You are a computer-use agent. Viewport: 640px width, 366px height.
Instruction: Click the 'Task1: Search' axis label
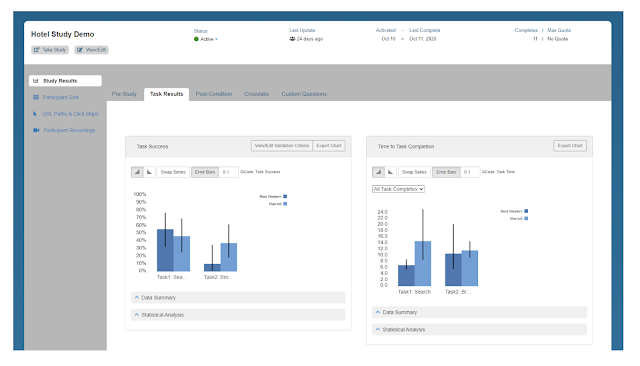coord(414,292)
